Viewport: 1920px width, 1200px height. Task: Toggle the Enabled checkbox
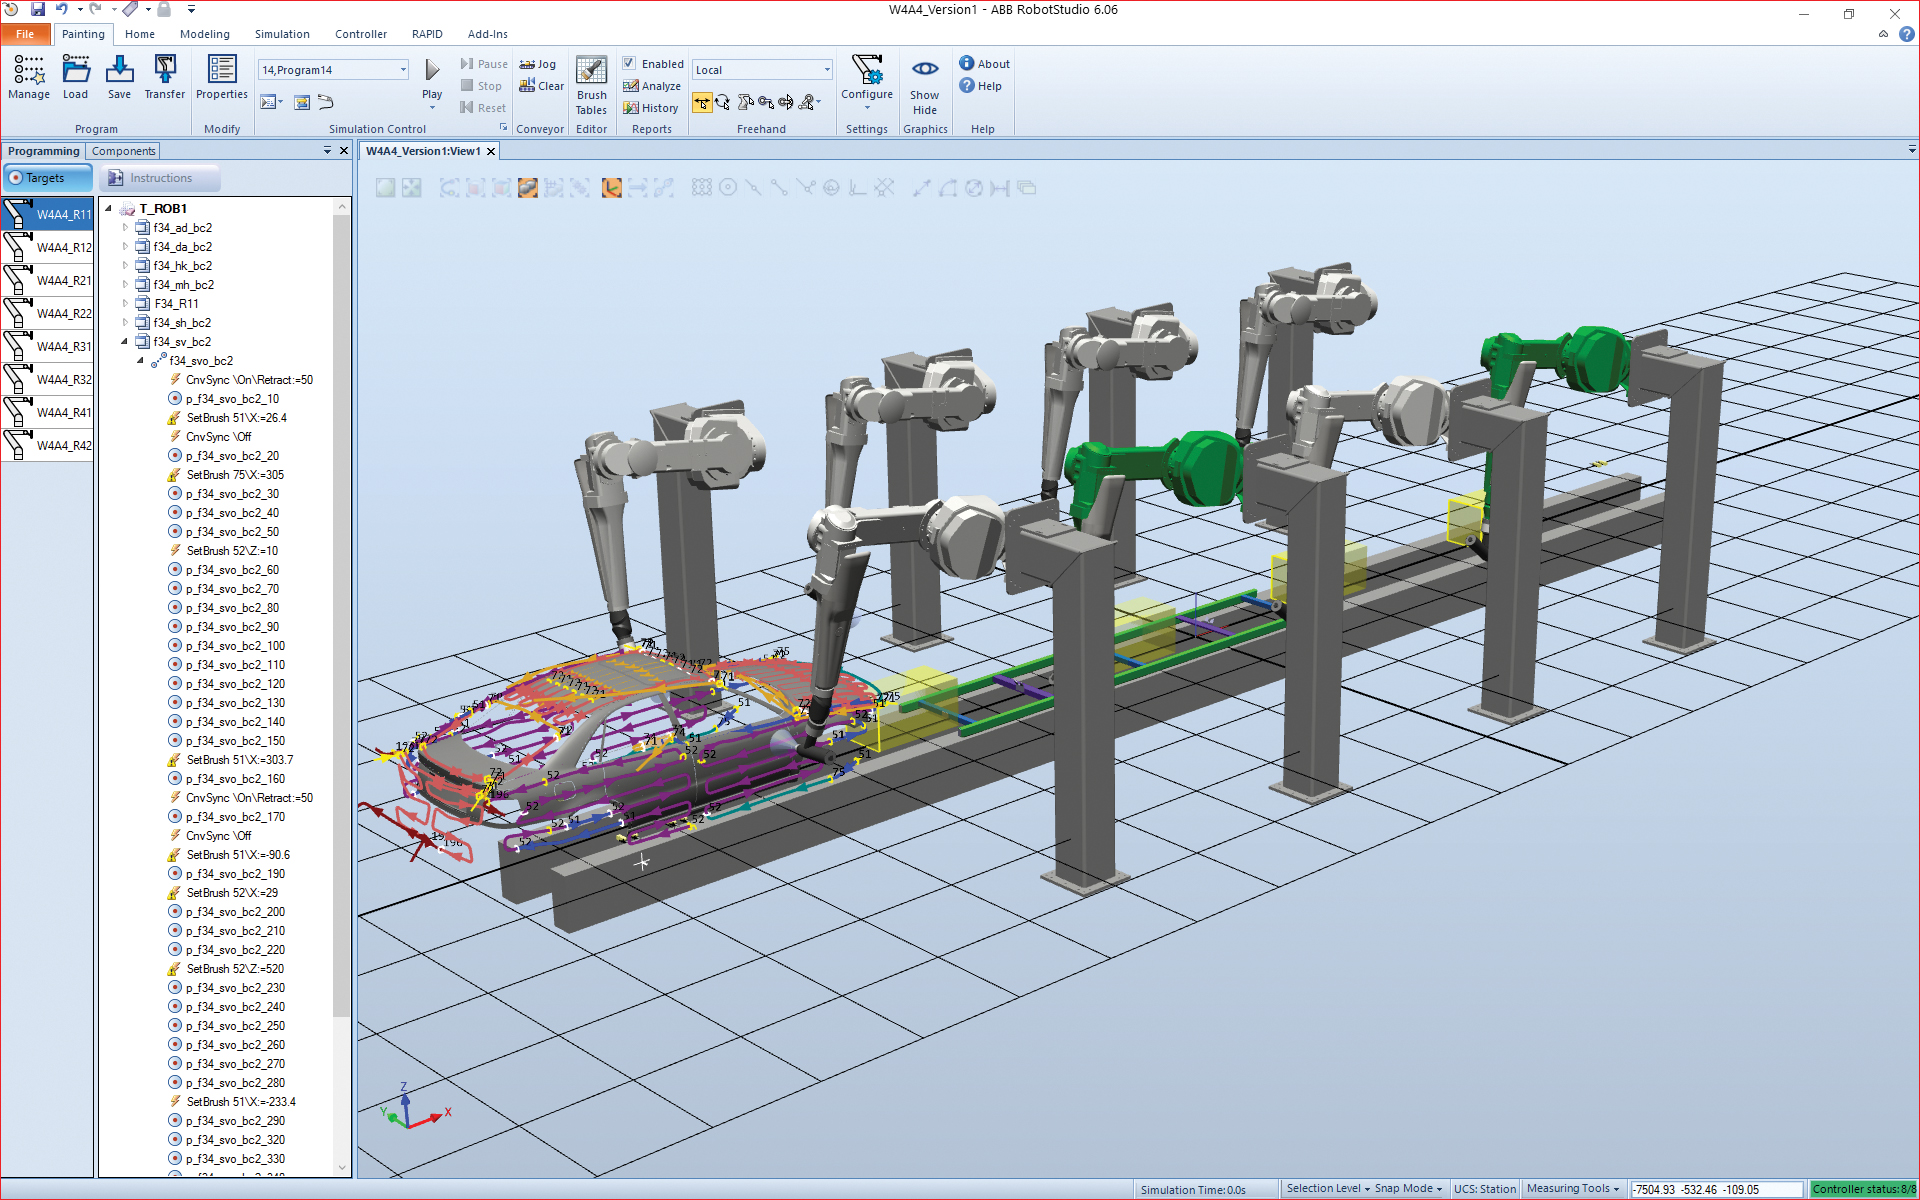[629, 63]
